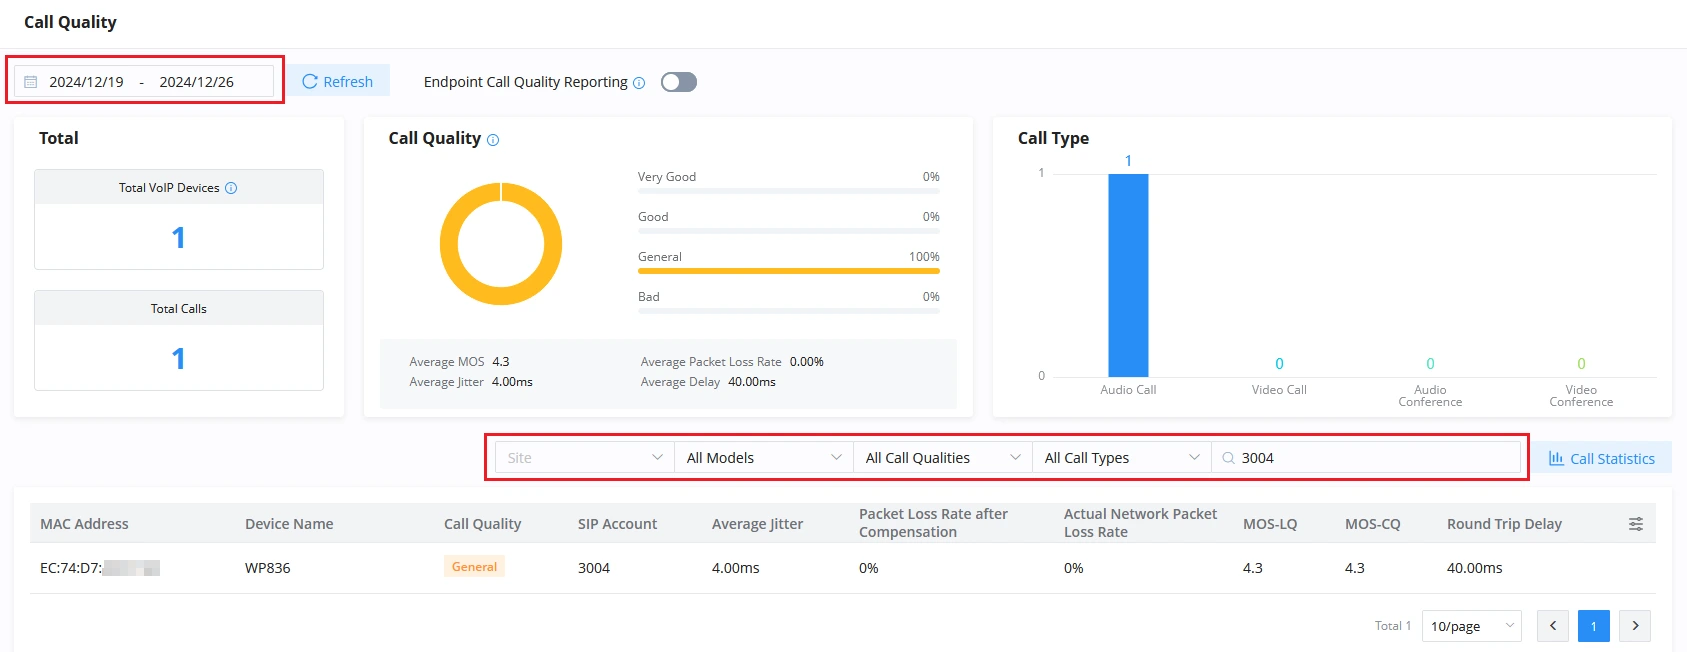Click the search magnifier icon in search box

pyautogui.click(x=1228, y=458)
